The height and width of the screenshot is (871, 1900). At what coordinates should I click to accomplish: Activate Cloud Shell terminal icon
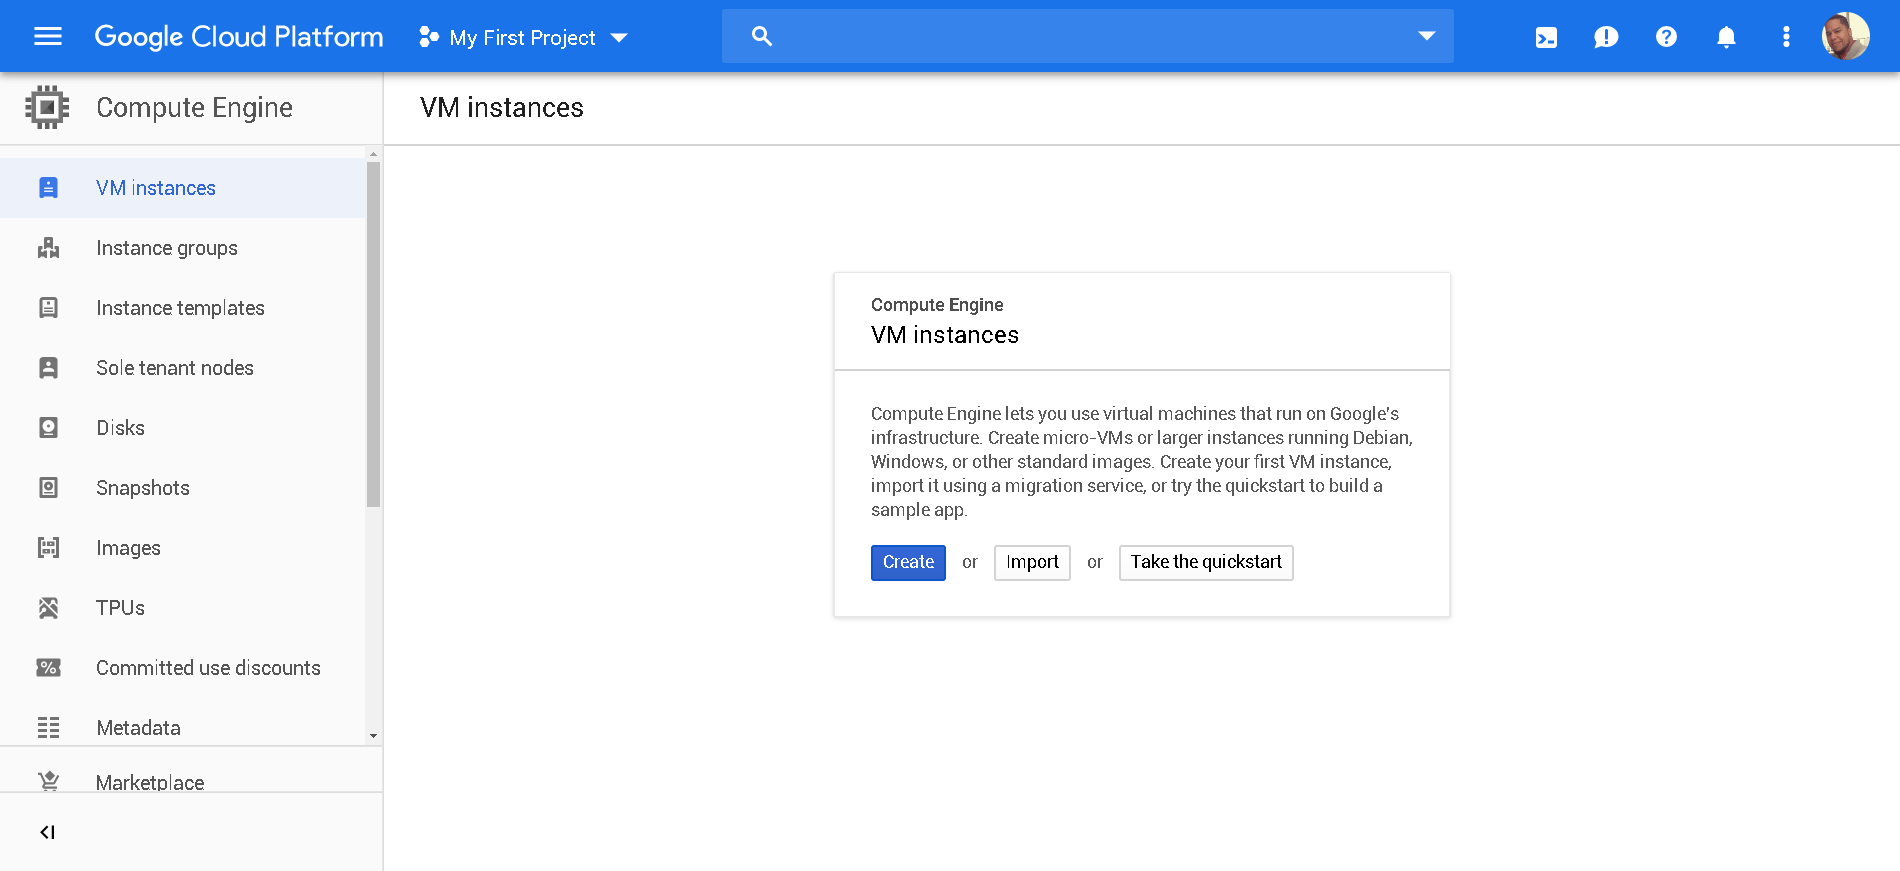(x=1546, y=38)
